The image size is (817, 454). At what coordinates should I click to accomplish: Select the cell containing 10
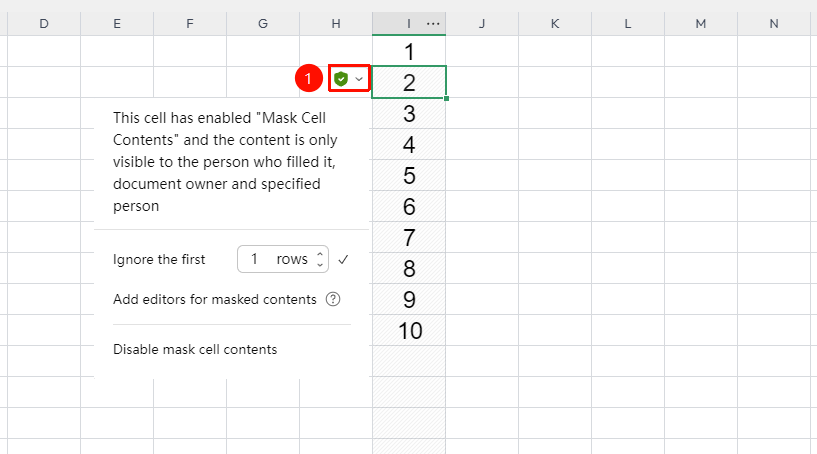point(409,330)
